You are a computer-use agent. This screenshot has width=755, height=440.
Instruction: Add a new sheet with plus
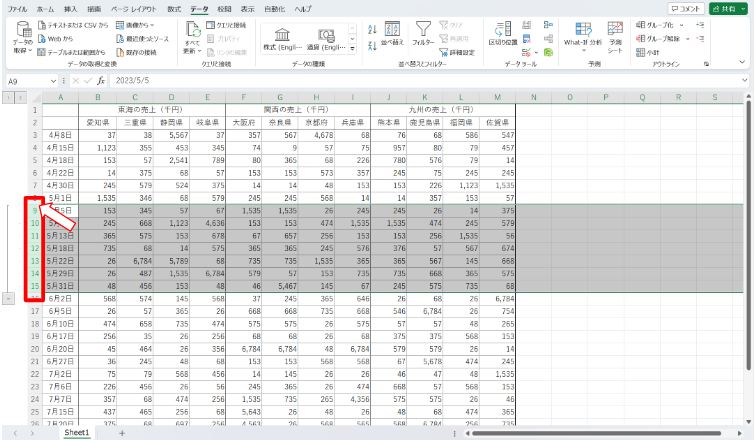[122, 433]
